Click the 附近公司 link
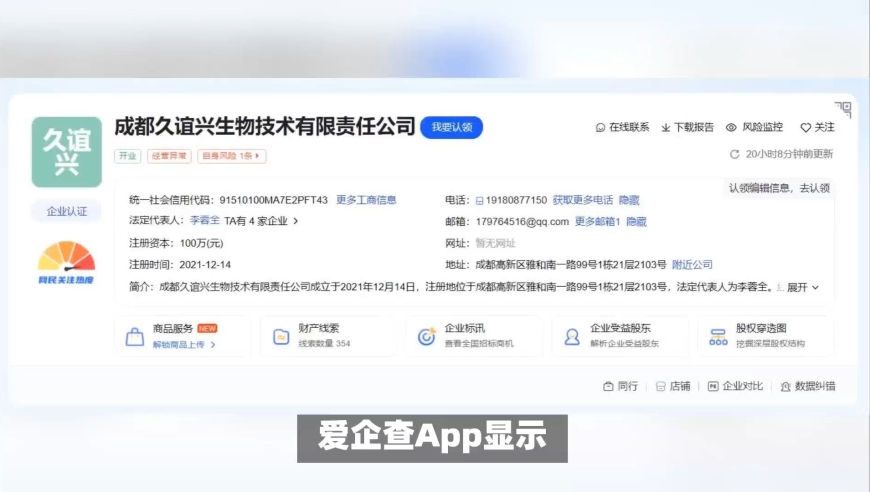The image size is (870, 492). 692,265
